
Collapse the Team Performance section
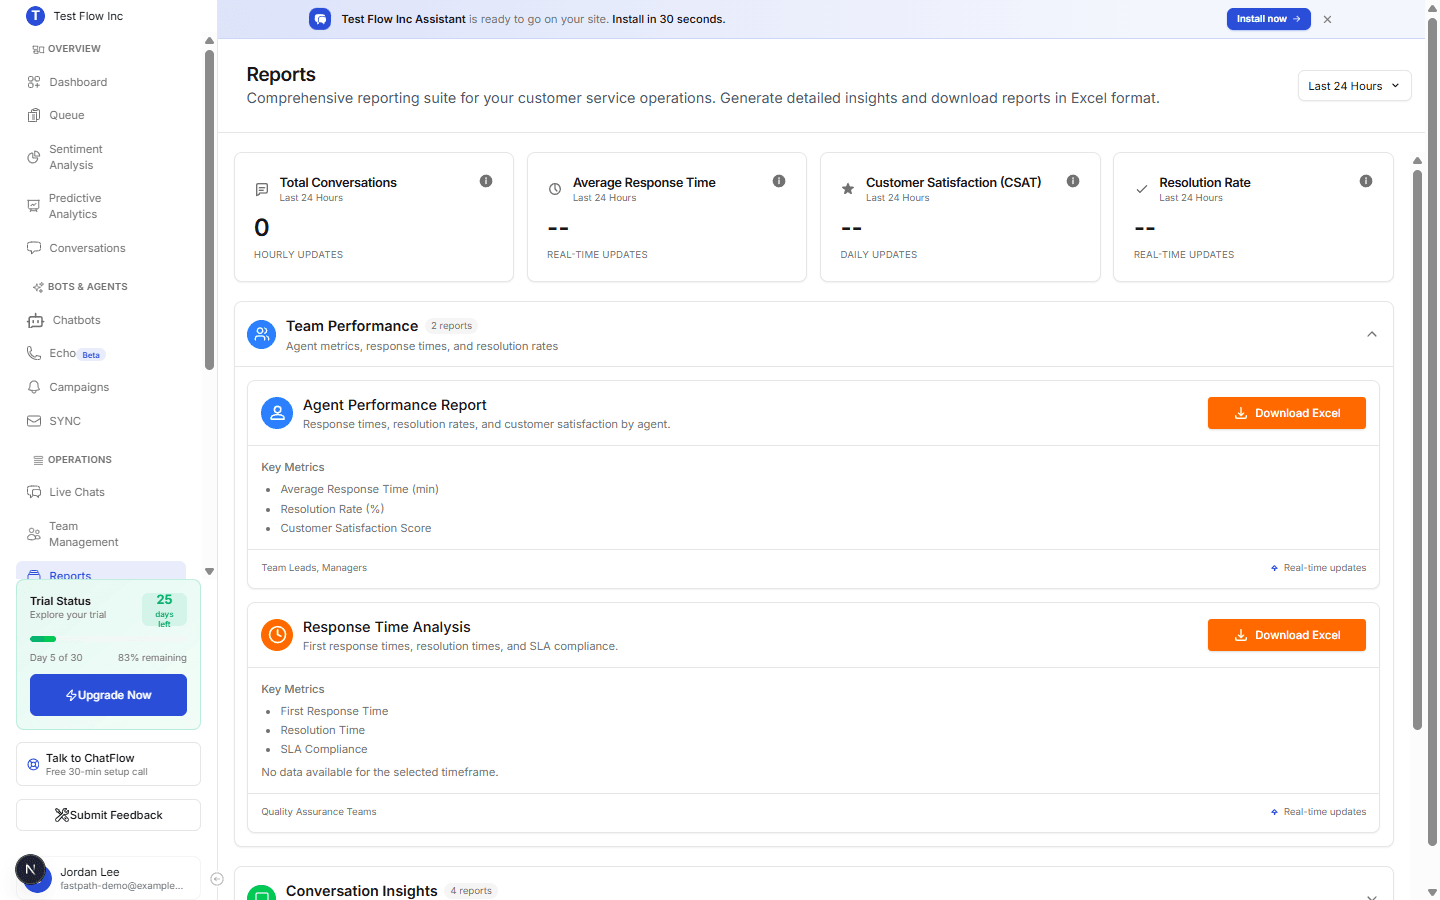[1372, 334]
